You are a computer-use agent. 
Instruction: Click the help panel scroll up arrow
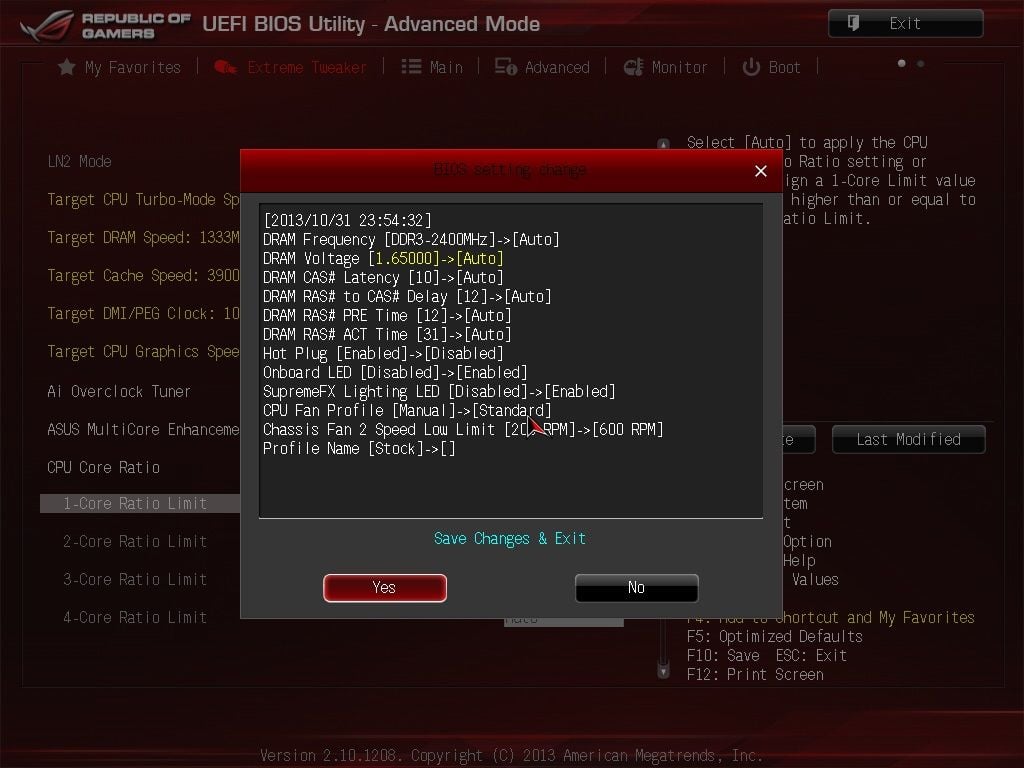coord(664,144)
